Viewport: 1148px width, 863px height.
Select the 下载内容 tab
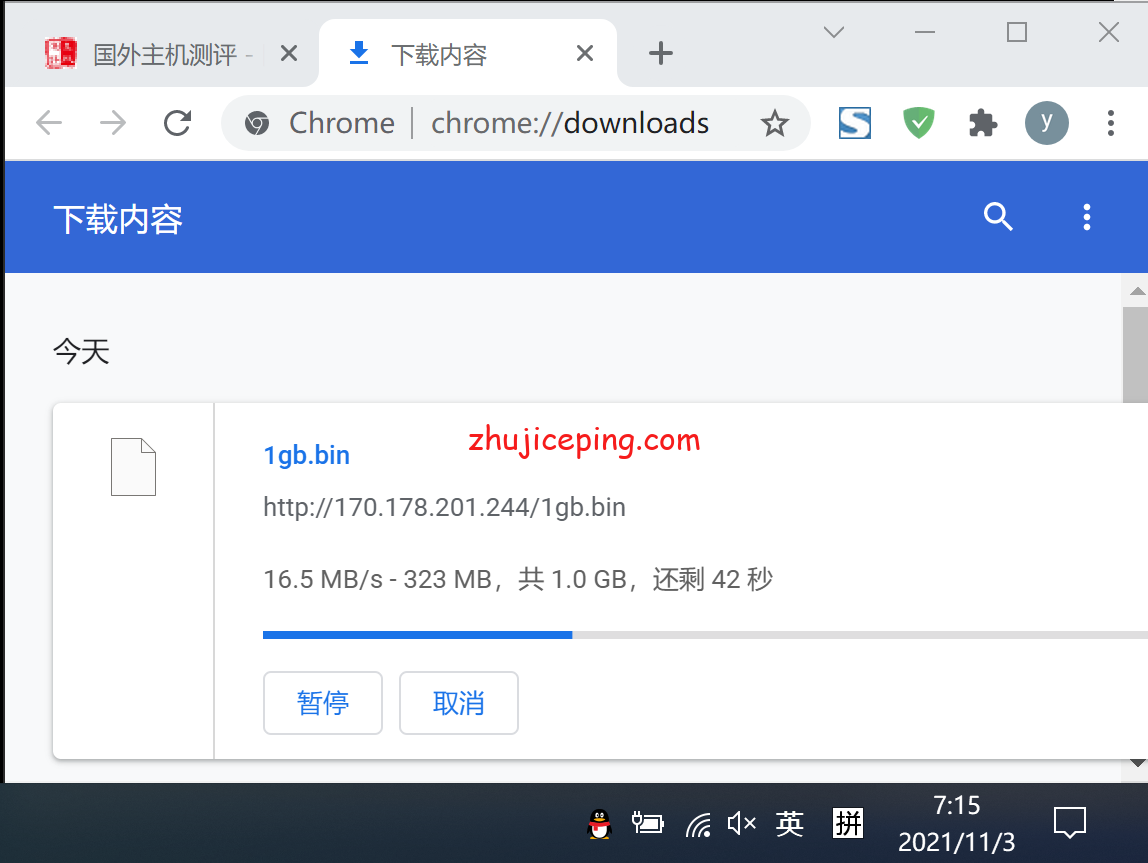tap(469, 53)
